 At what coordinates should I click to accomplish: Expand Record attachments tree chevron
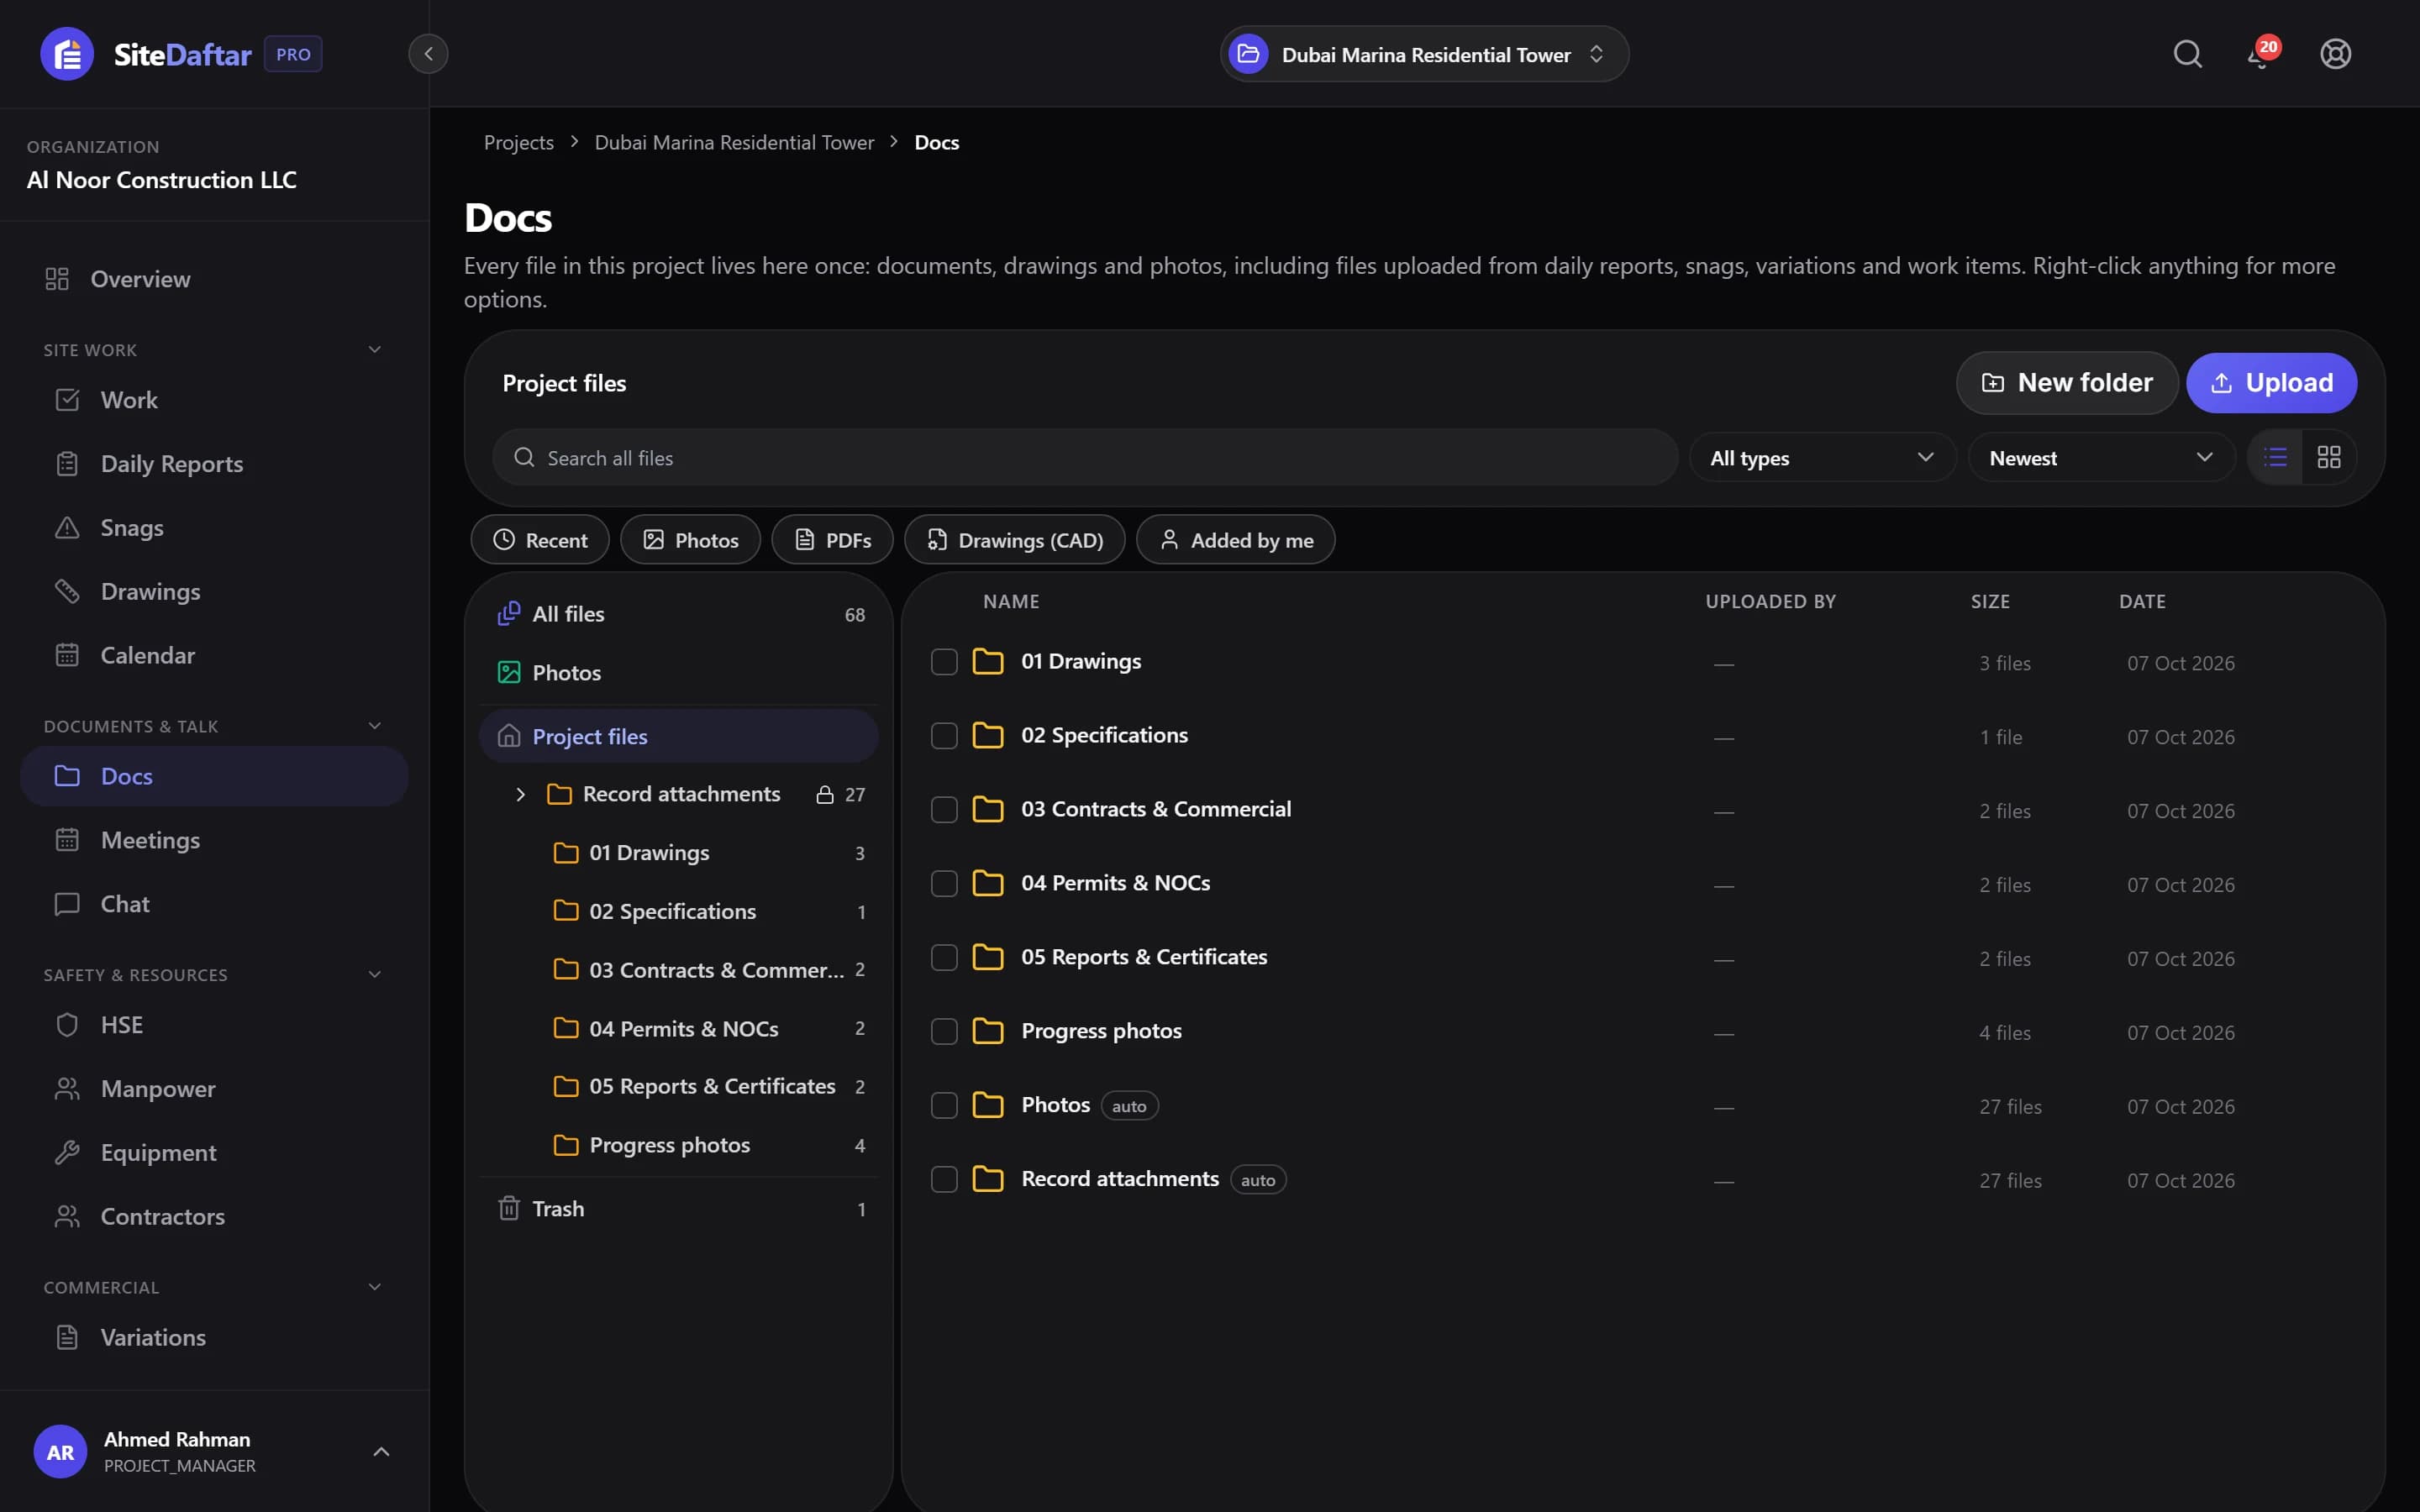click(x=520, y=795)
